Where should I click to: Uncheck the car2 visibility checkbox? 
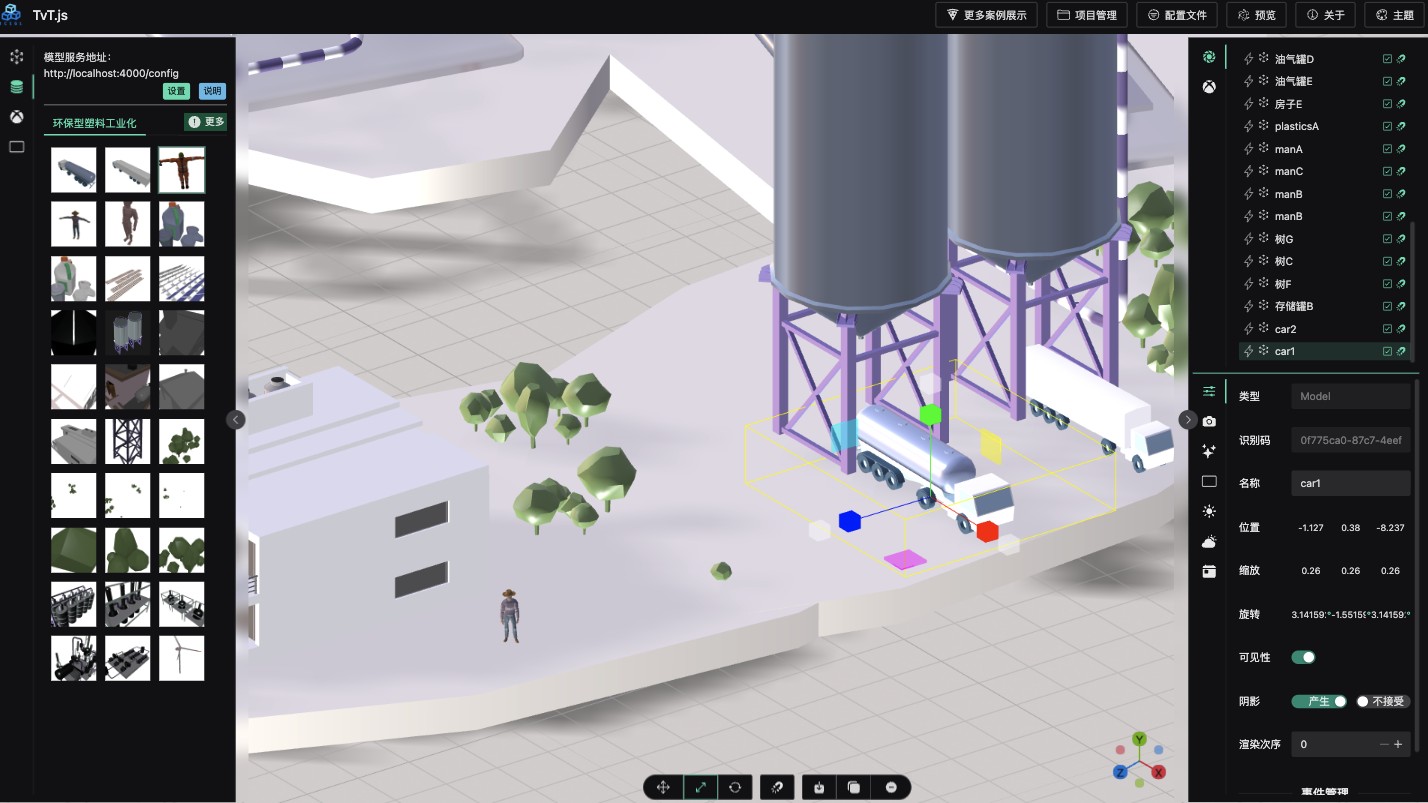coord(1387,329)
